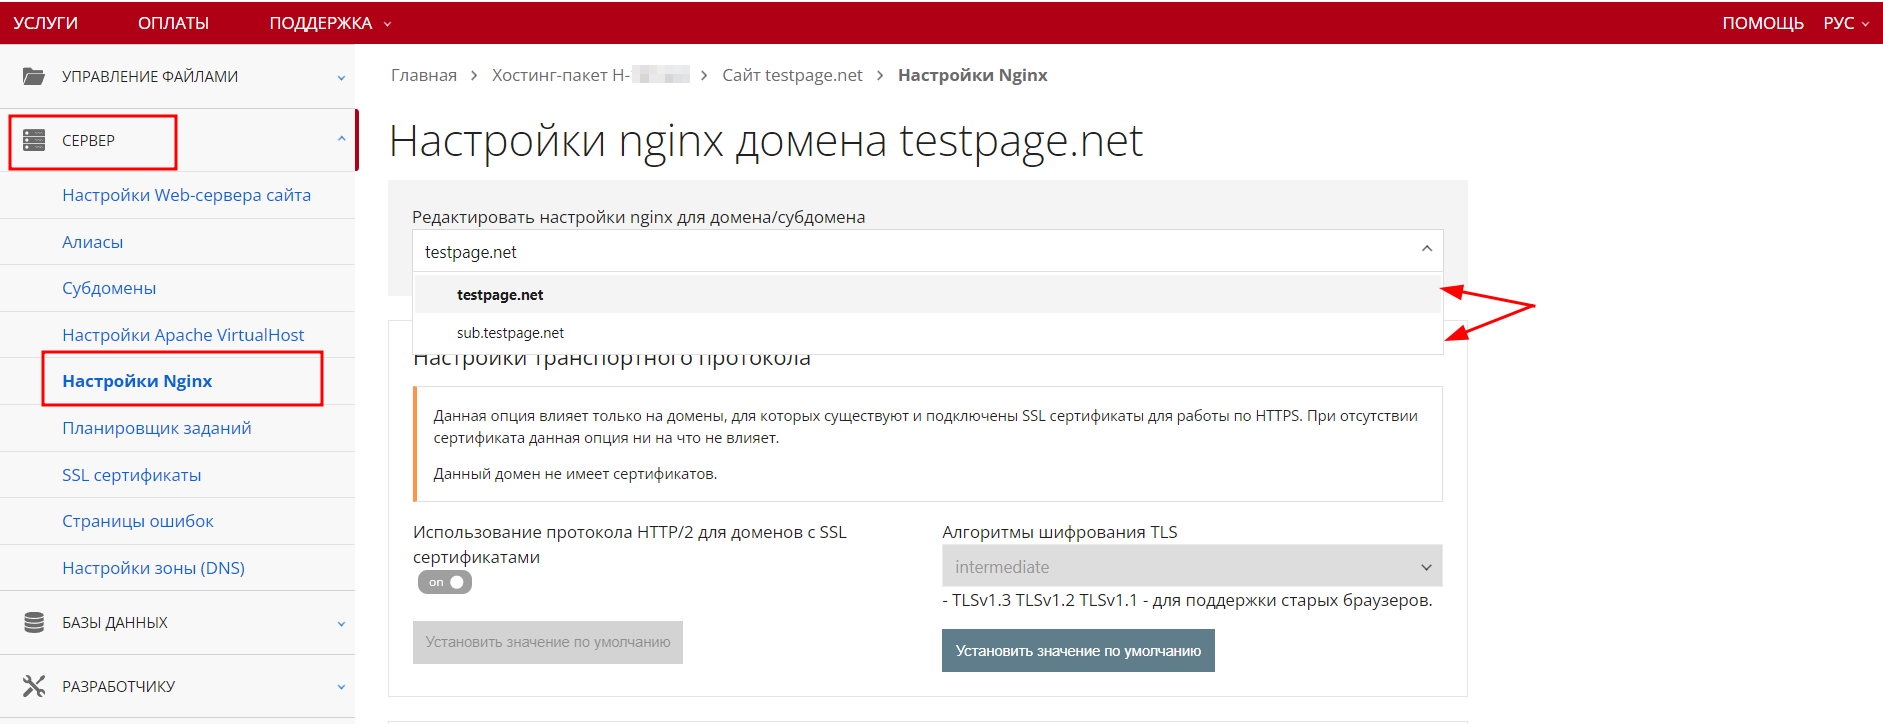Select testpage.net option in dropdown list
The height and width of the screenshot is (724, 1883).
coord(927,294)
